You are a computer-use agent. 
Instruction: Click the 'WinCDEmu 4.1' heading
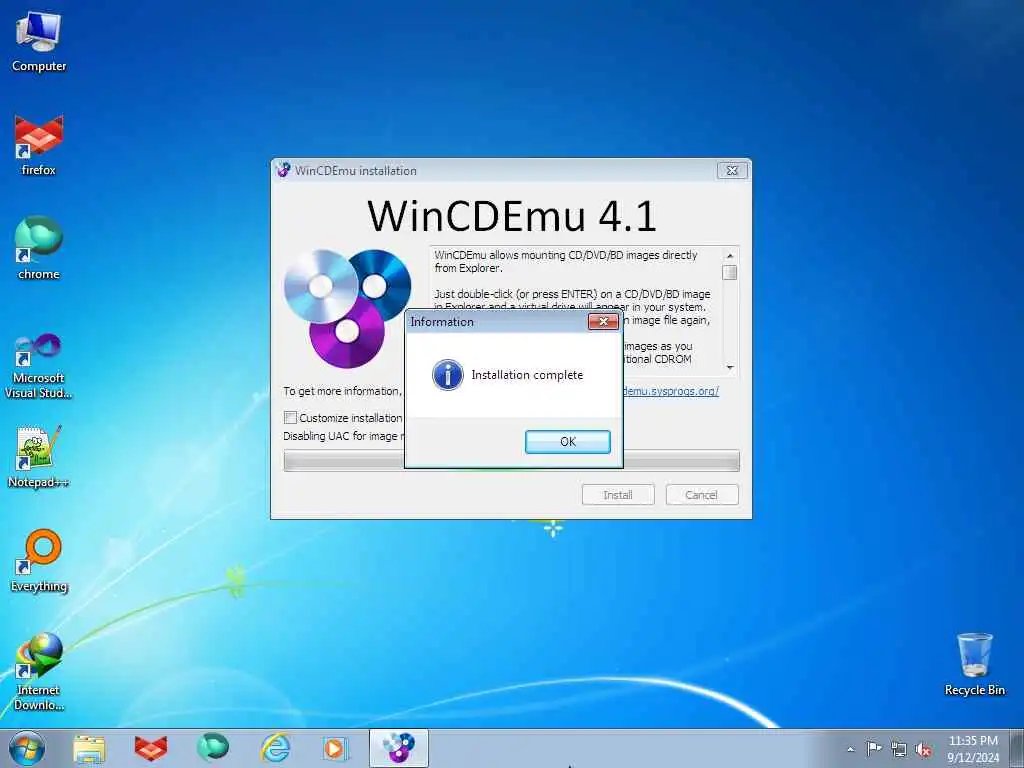511,216
